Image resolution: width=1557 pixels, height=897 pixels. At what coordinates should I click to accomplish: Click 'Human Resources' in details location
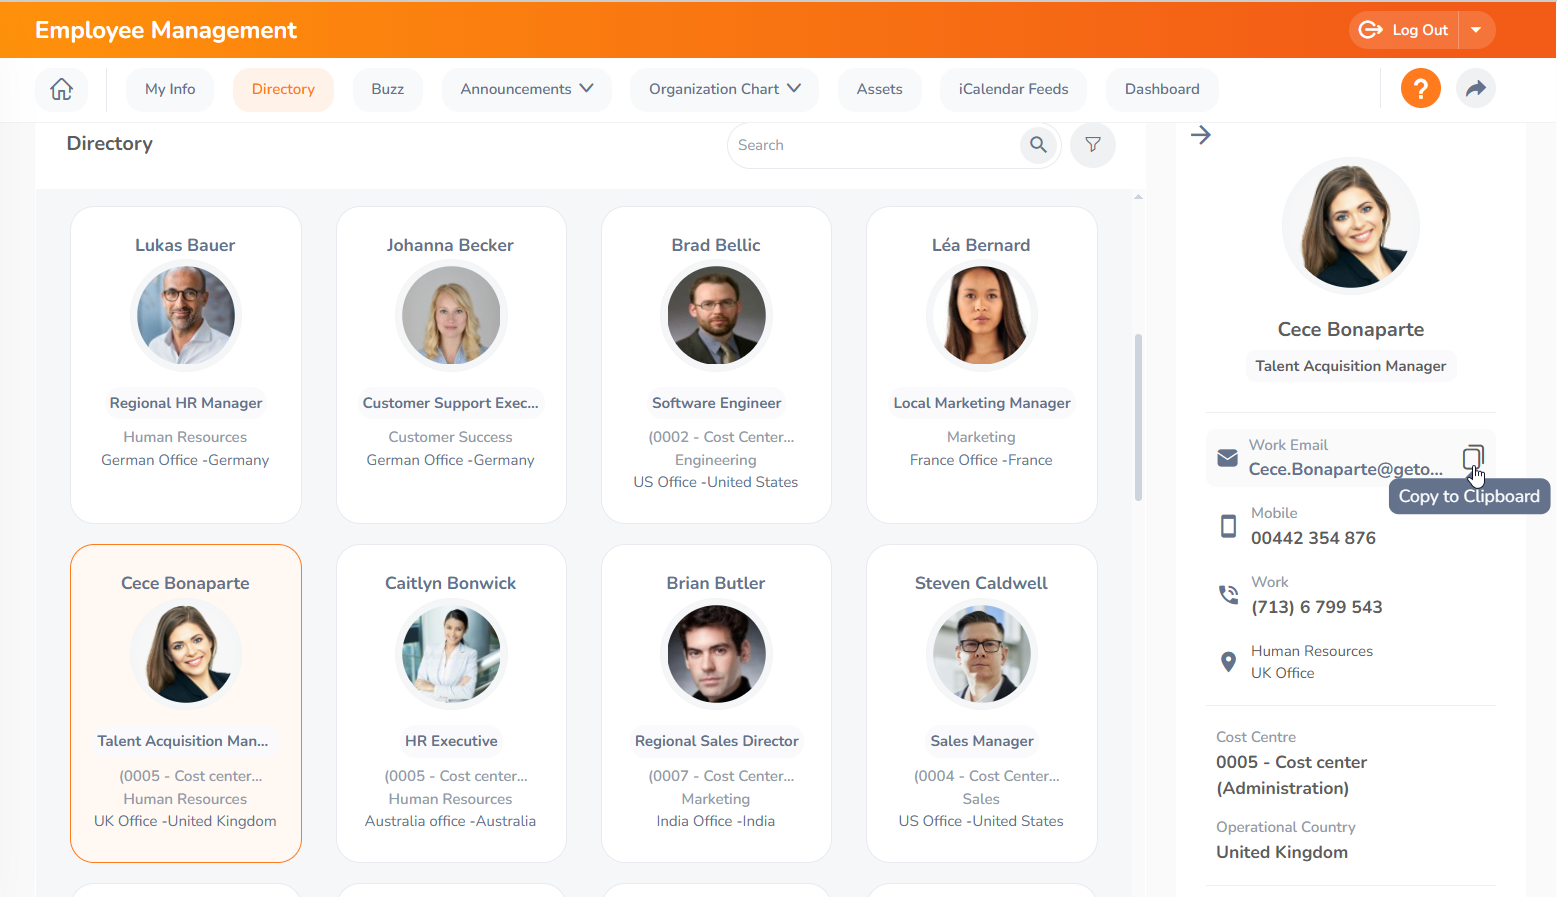(x=1312, y=651)
